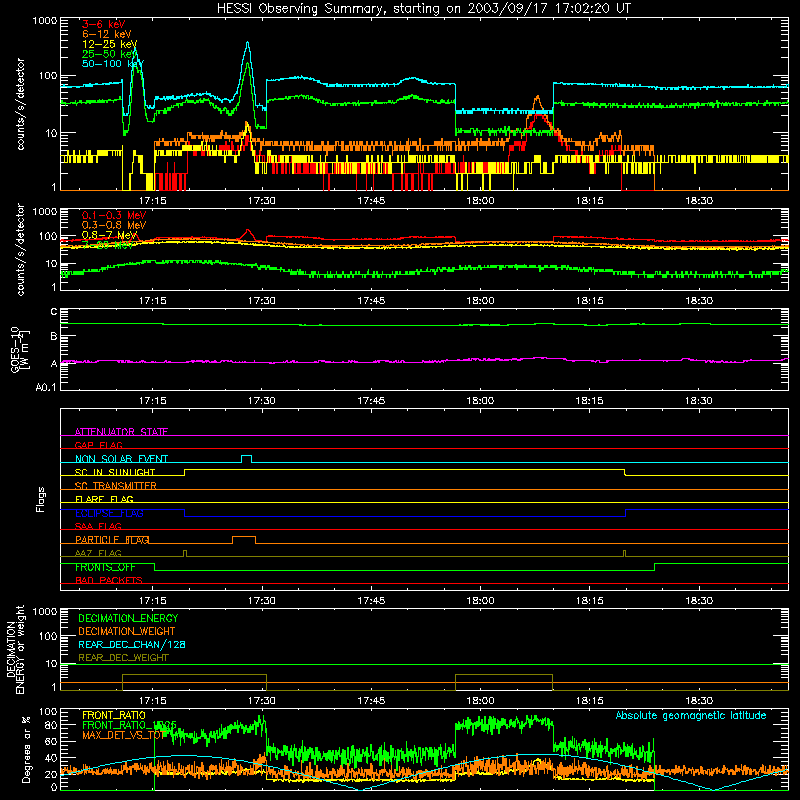Select the REAR_DEC_CHAN/128 legend label
Image resolution: width=800 pixels, height=800 pixels.
(132, 644)
